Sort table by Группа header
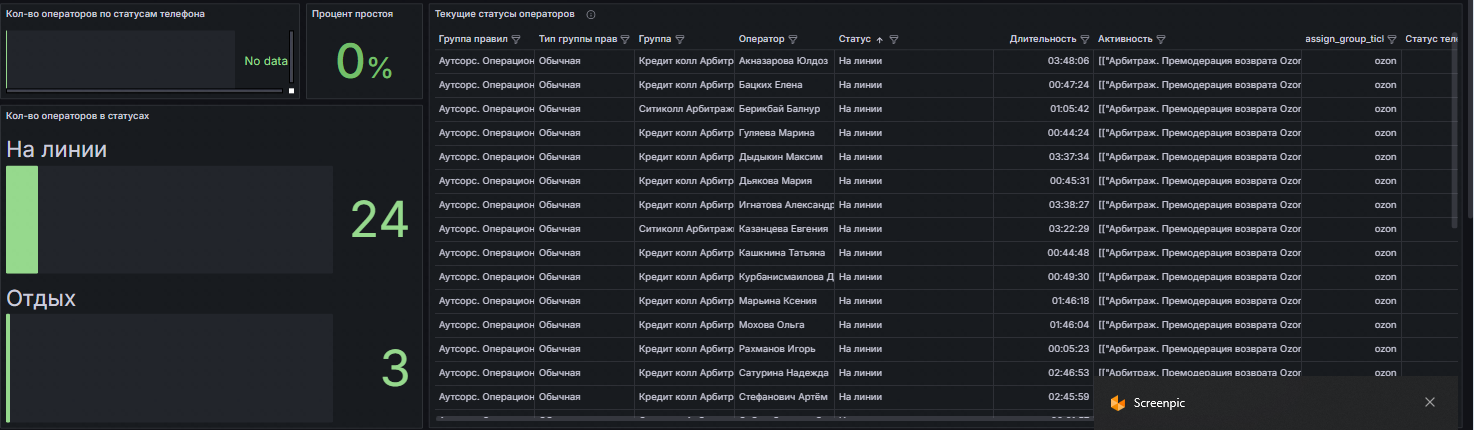Viewport: 1474px width, 430px height. 655,39
